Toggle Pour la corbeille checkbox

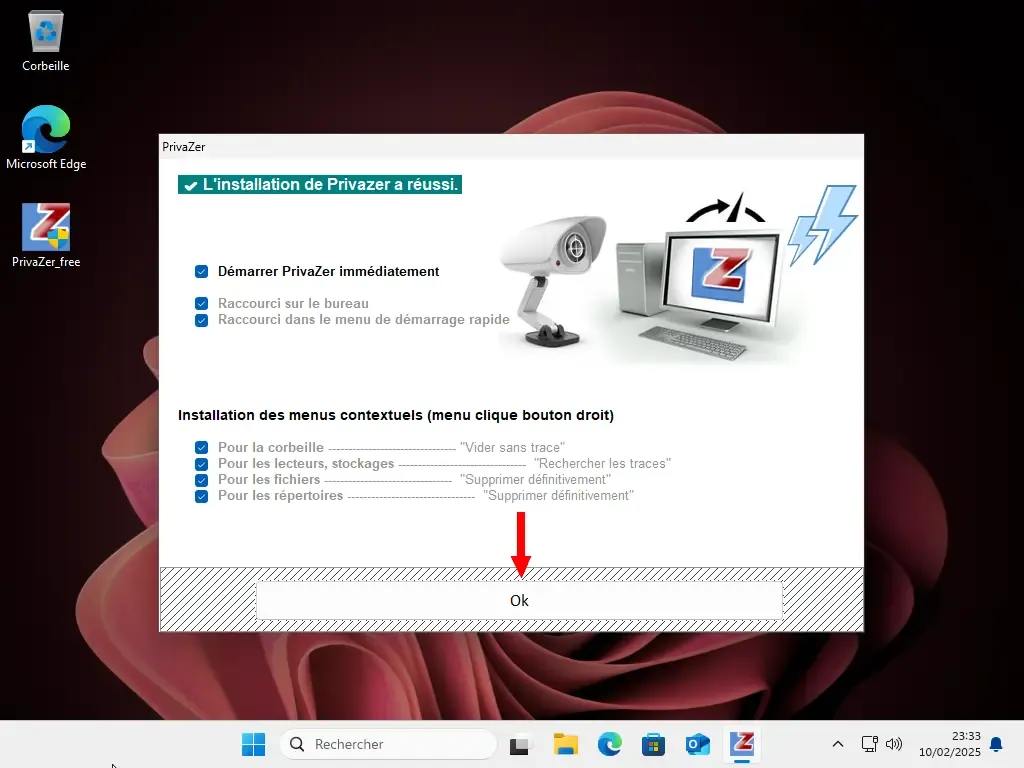click(x=201, y=447)
